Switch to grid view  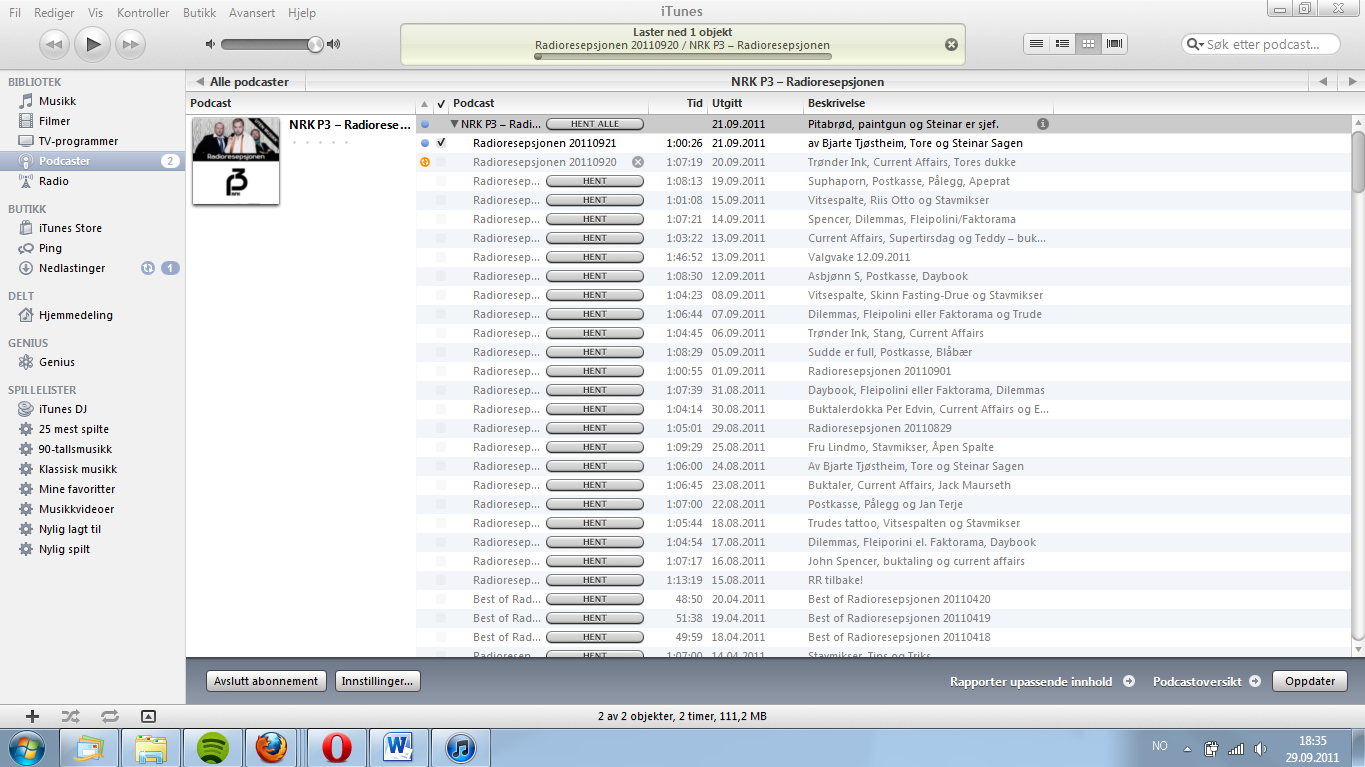point(1088,44)
